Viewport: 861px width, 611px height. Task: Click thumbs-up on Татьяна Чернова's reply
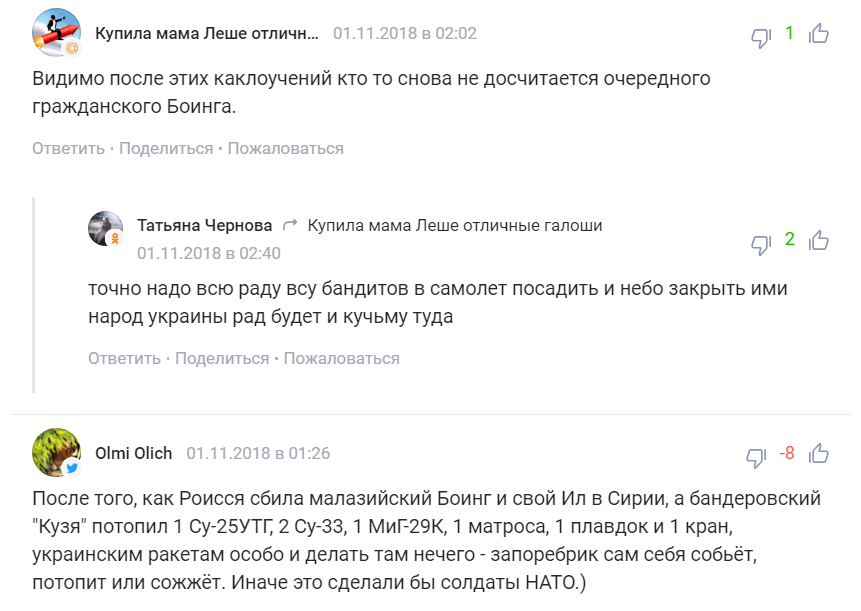pyautogui.click(x=819, y=240)
